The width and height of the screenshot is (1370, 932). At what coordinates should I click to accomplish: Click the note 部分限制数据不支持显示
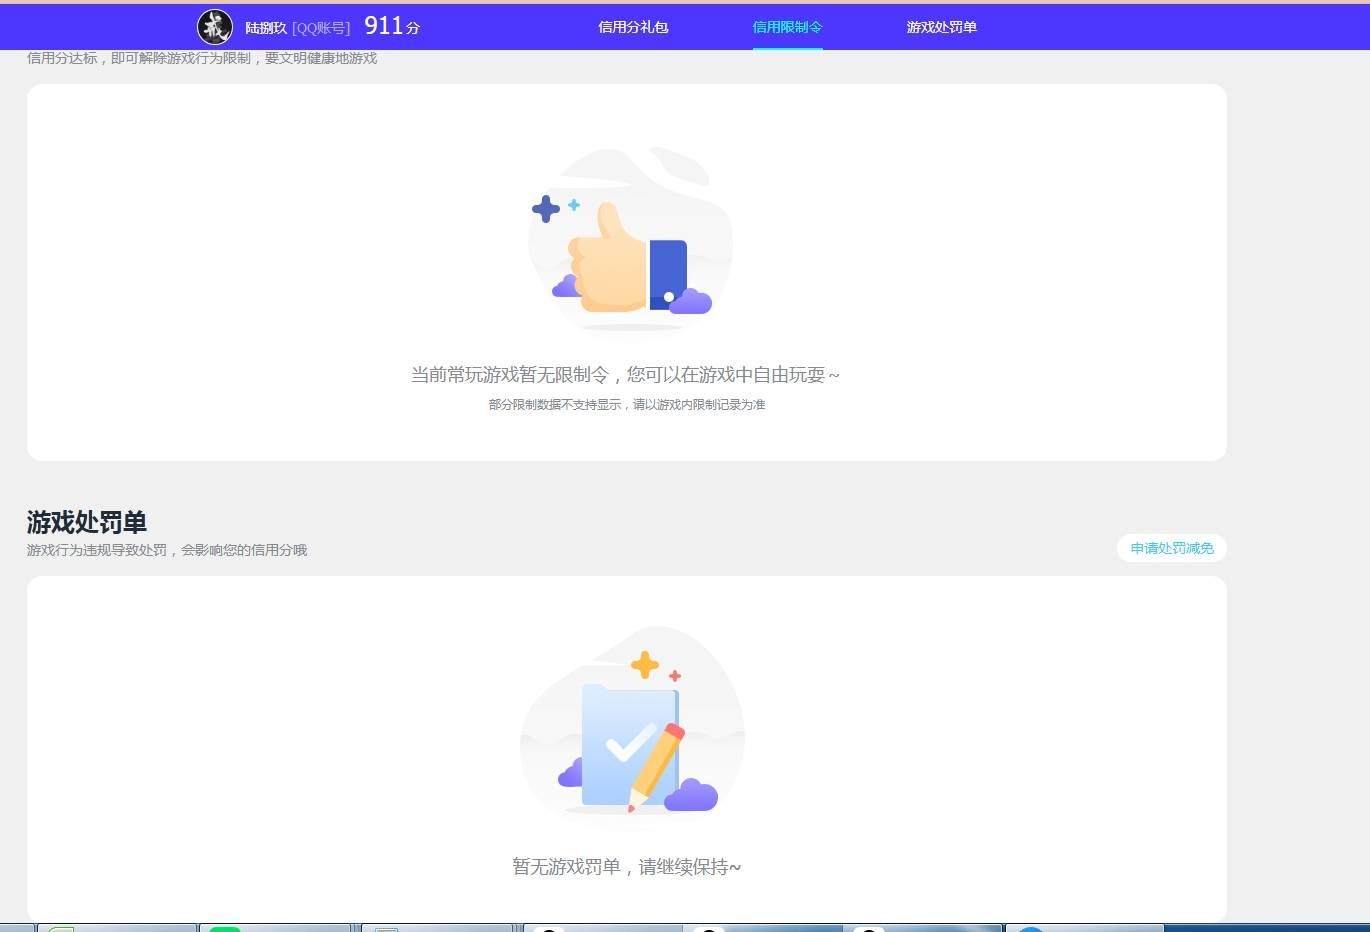click(555, 405)
